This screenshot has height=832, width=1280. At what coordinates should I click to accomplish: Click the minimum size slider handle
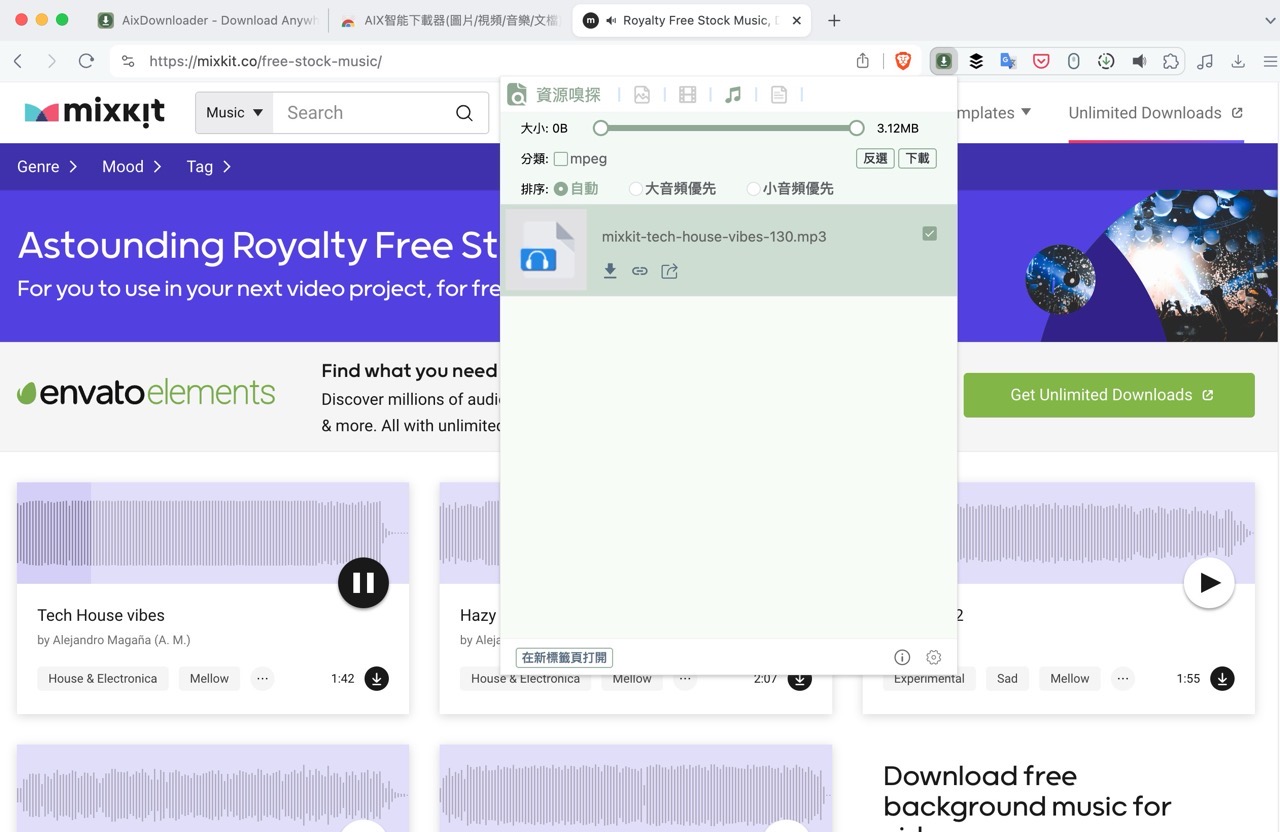pyautogui.click(x=601, y=128)
